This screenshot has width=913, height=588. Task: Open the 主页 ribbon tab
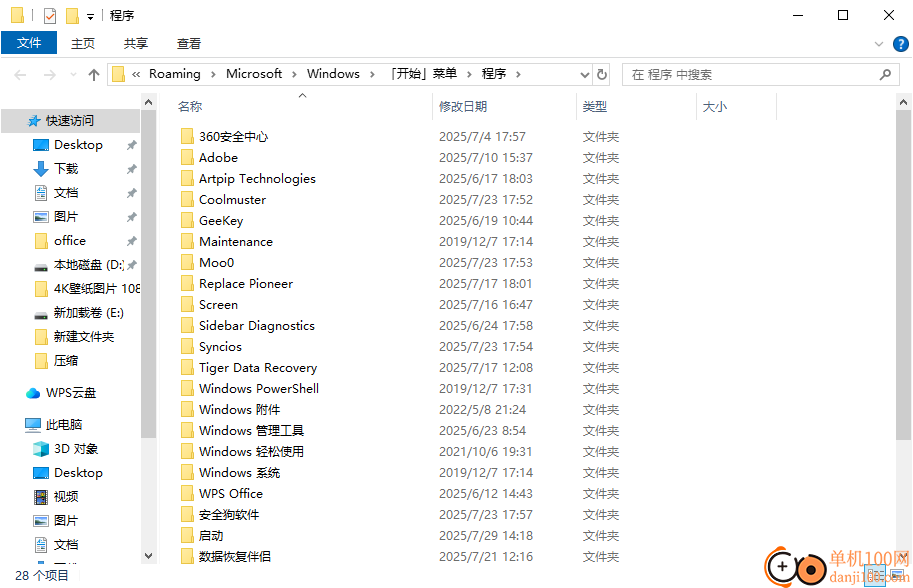click(x=83, y=43)
